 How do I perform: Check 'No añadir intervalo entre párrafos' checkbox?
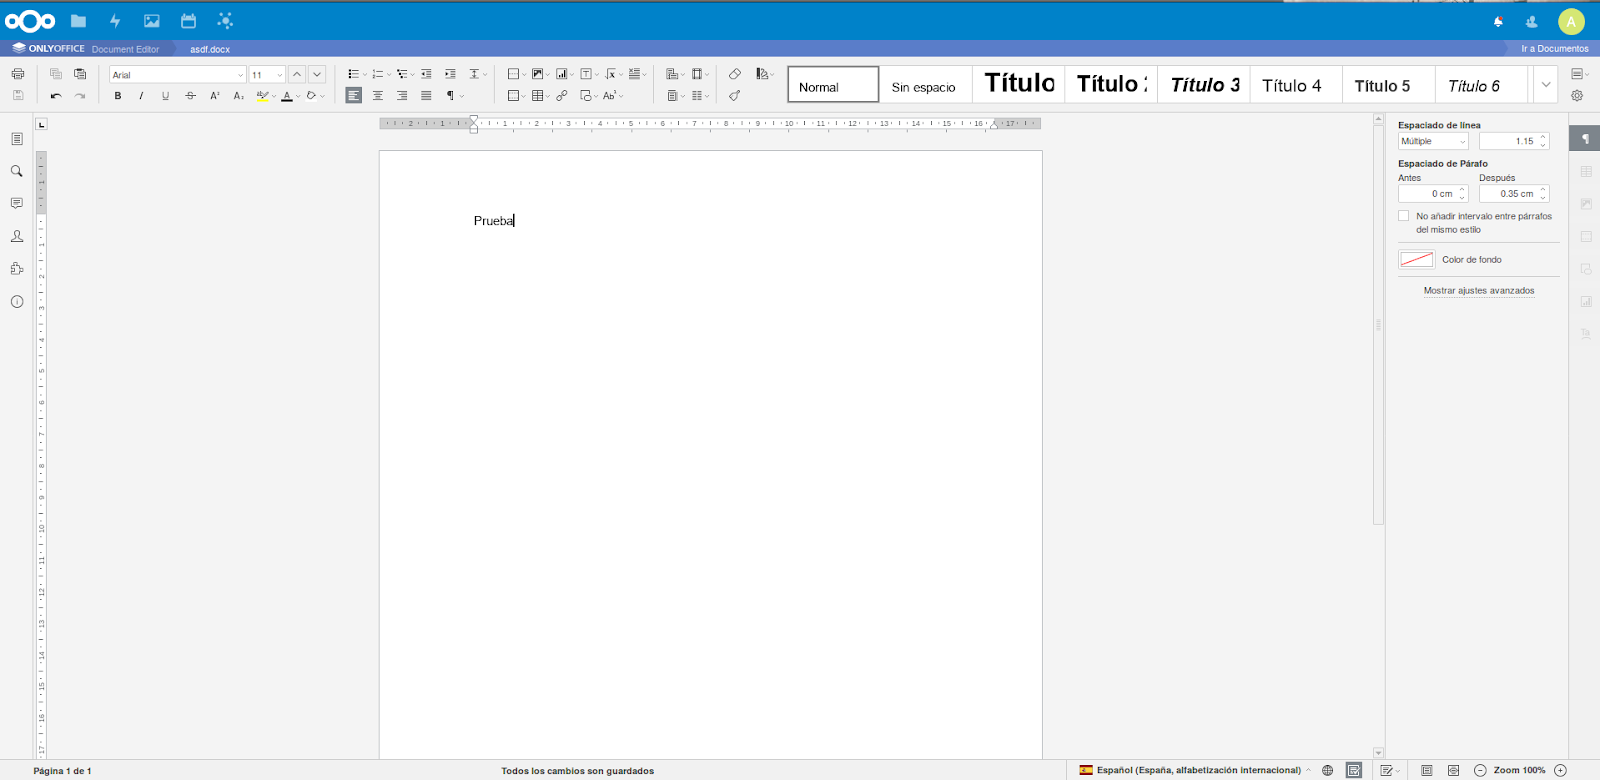1404,216
